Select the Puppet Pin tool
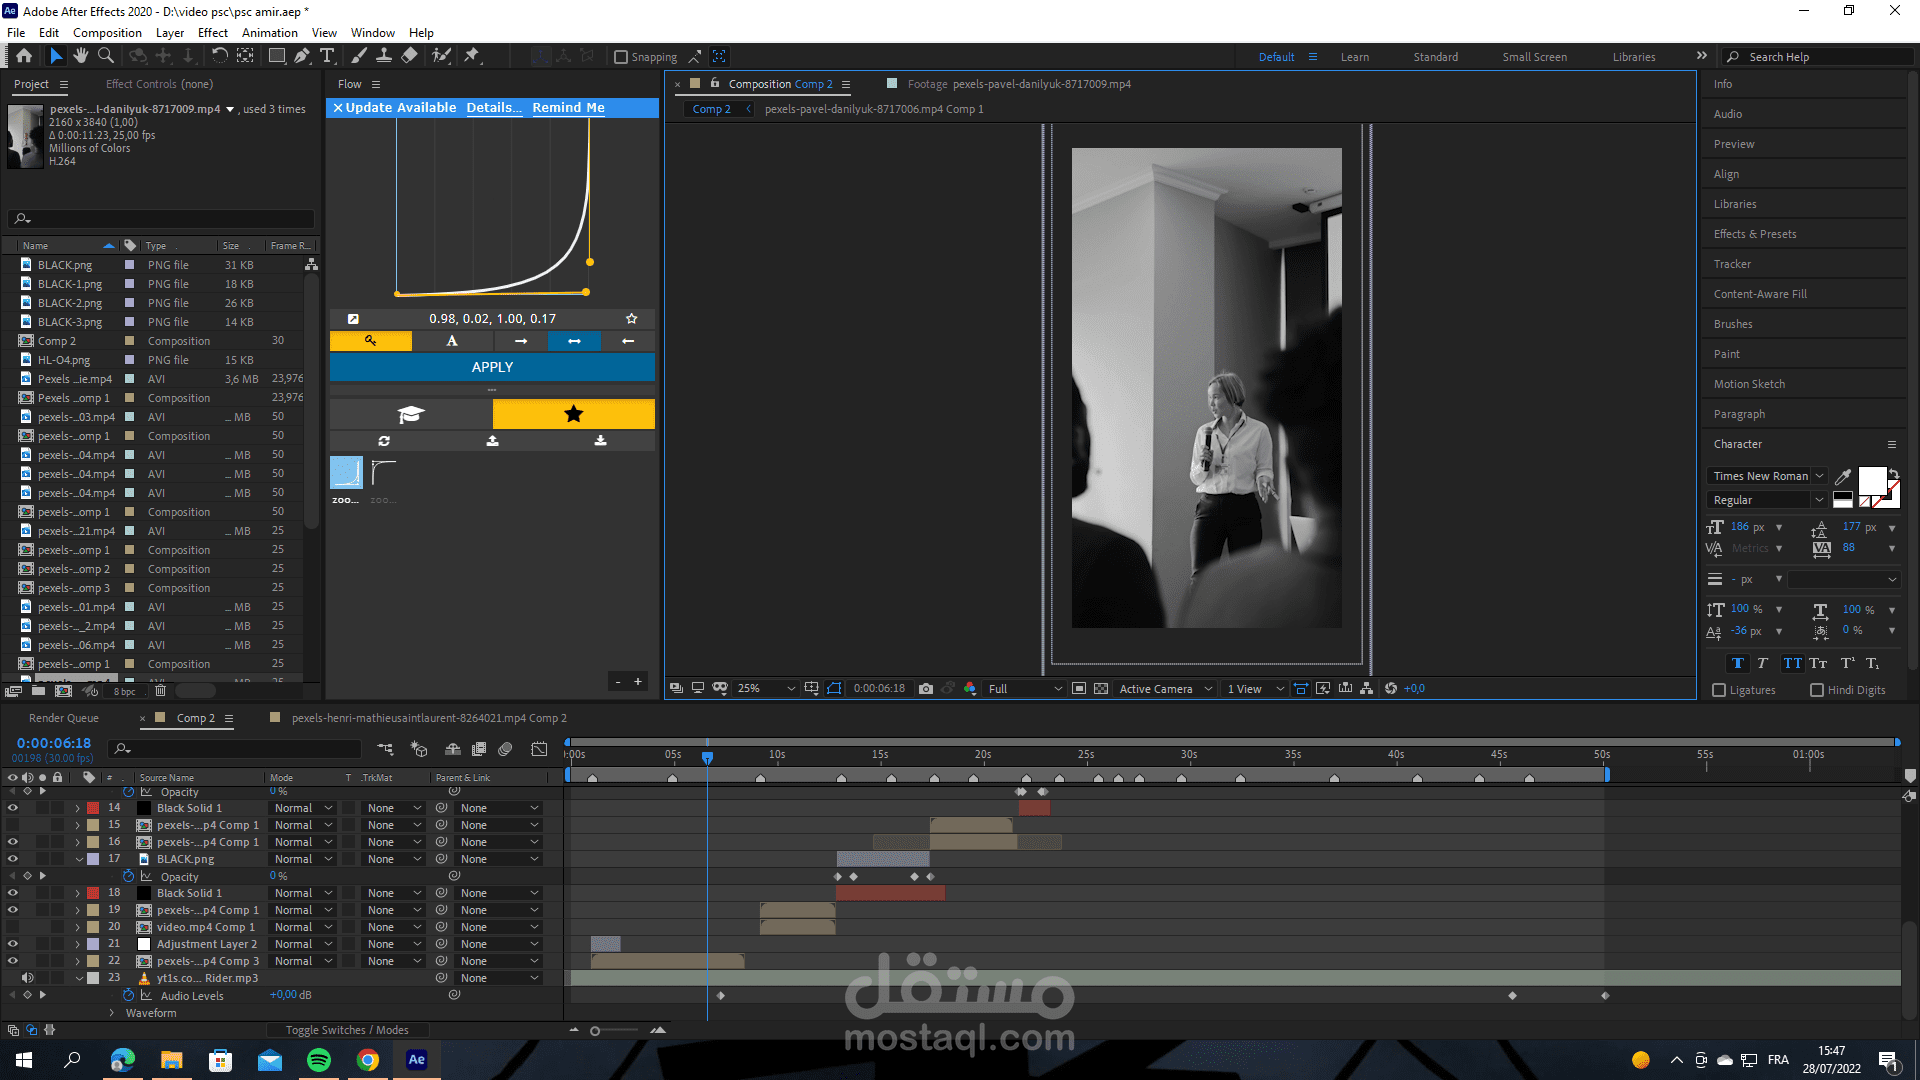This screenshot has width=1920, height=1080. tap(472, 56)
